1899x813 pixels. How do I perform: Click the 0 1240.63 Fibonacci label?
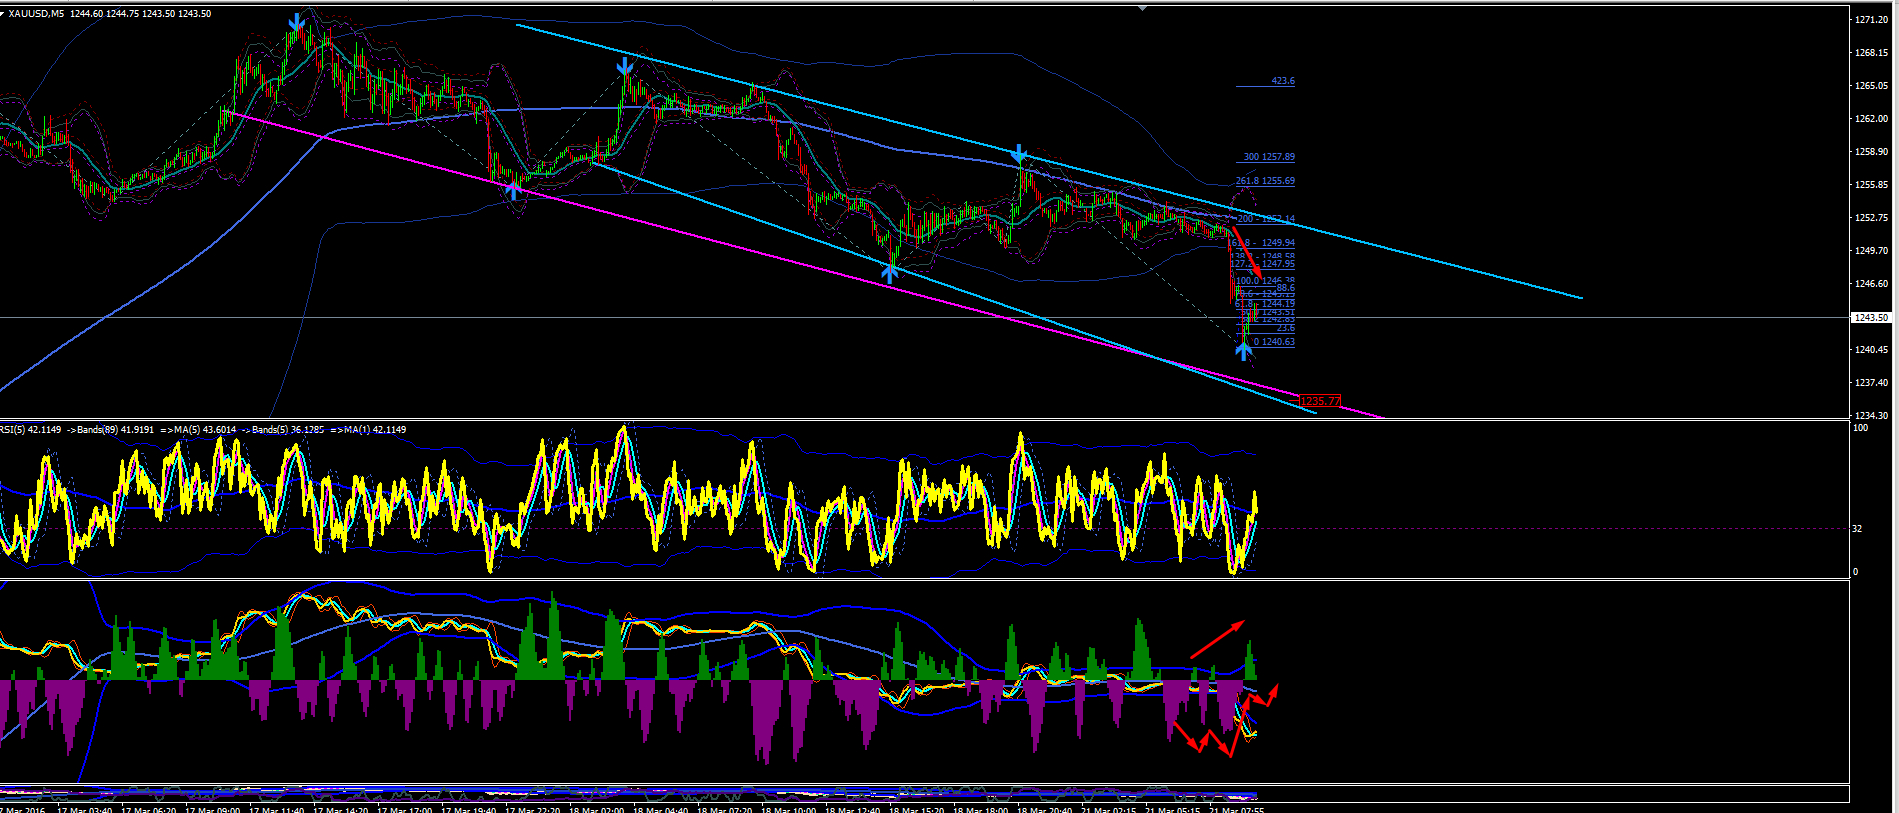pos(1274,342)
